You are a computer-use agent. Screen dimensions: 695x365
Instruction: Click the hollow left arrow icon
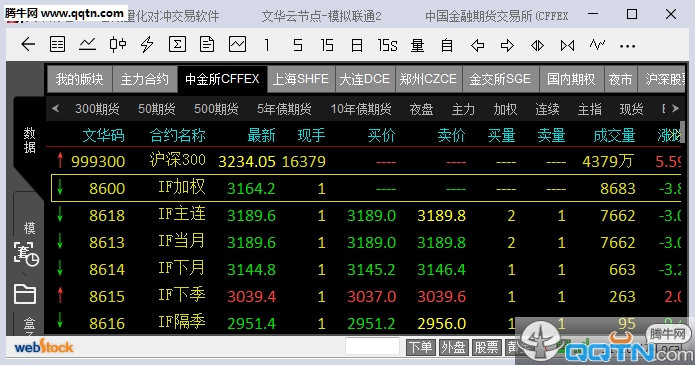[477, 45]
